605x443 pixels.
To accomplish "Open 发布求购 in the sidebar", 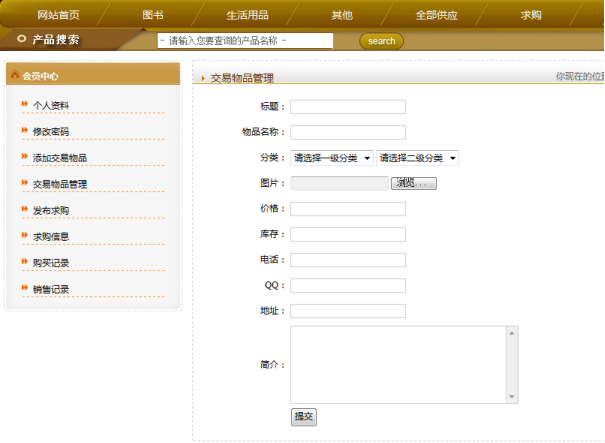I will (51, 210).
